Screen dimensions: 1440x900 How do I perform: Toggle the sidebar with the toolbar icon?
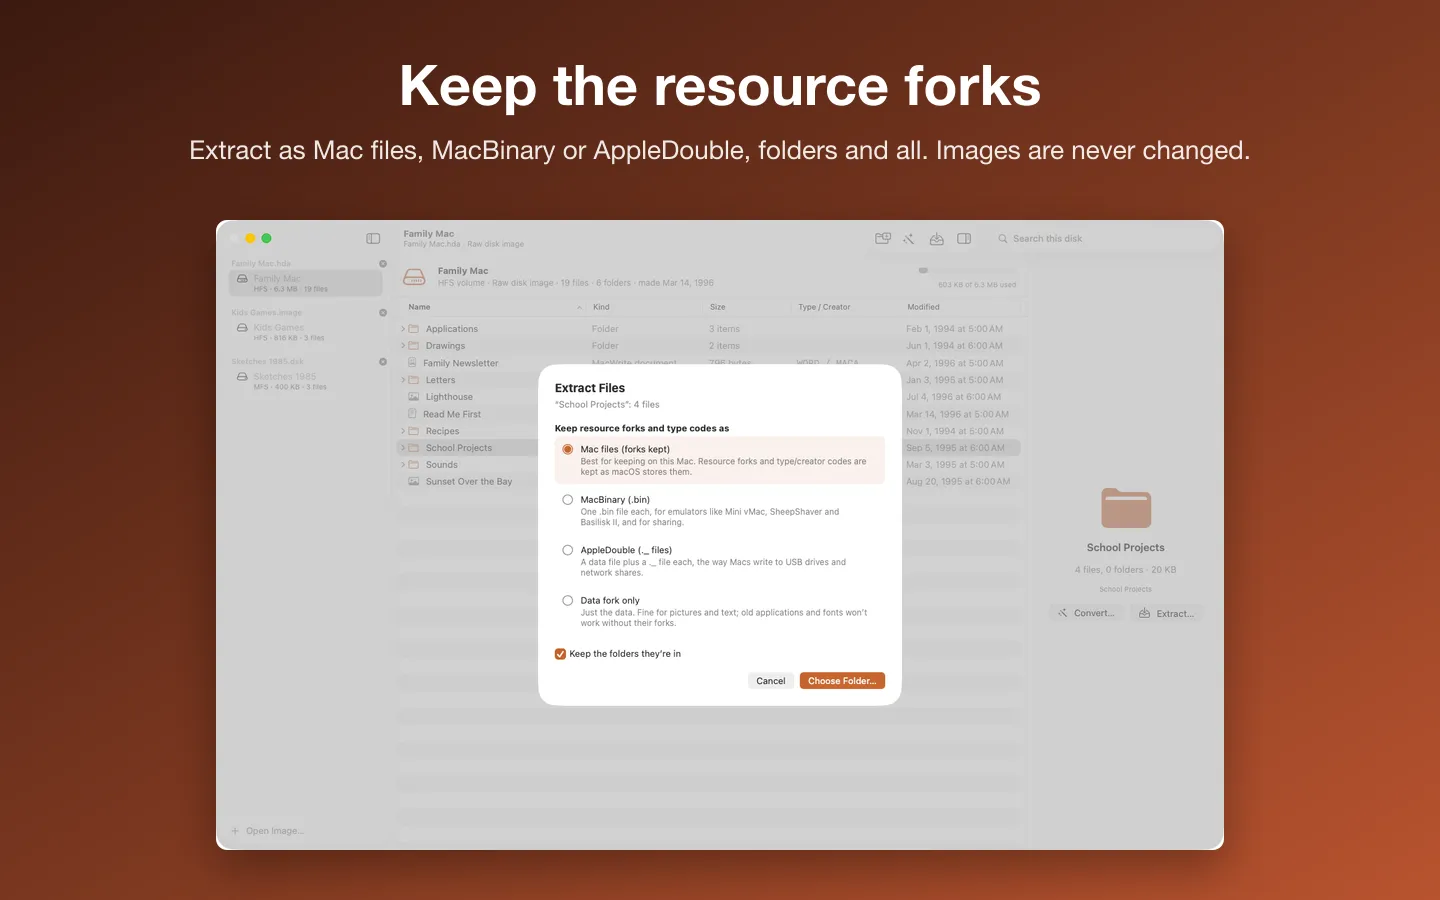tap(373, 239)
